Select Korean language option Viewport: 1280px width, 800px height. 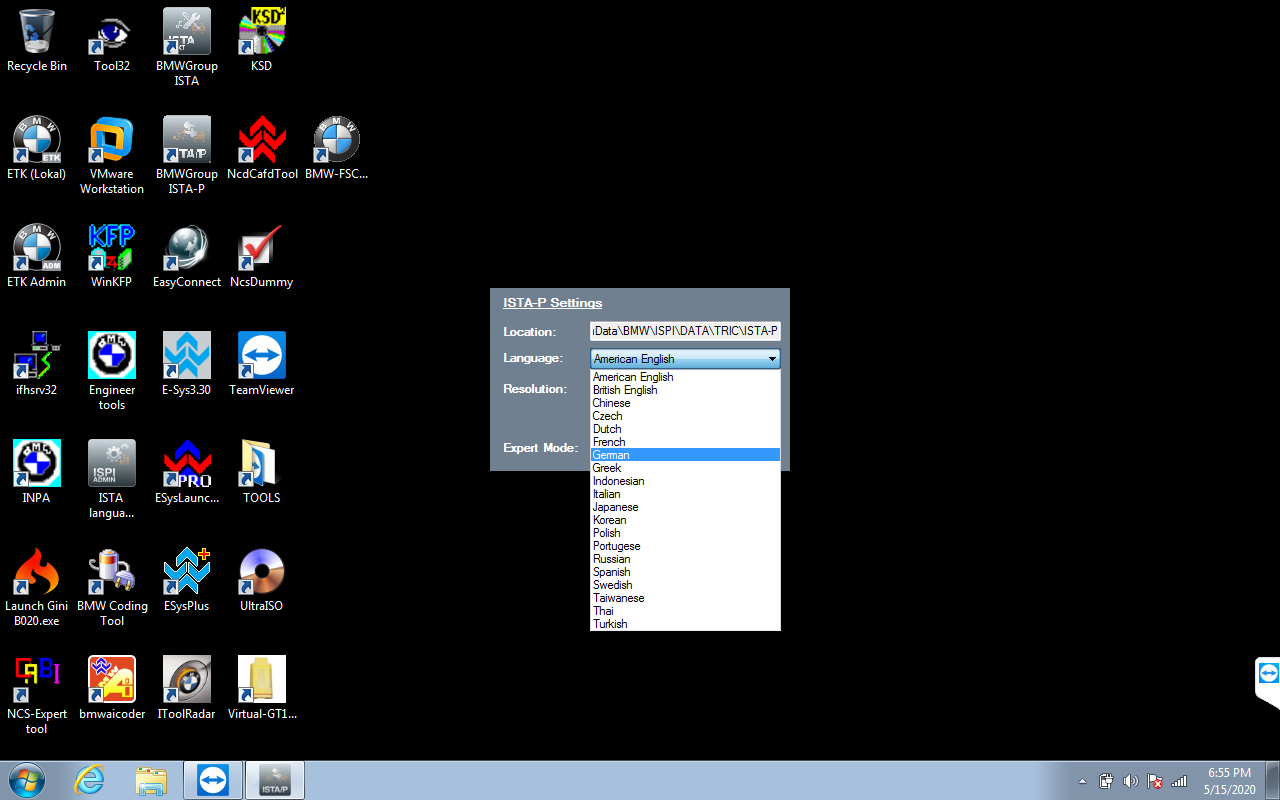pyautogui.click(x=685, y=520)
